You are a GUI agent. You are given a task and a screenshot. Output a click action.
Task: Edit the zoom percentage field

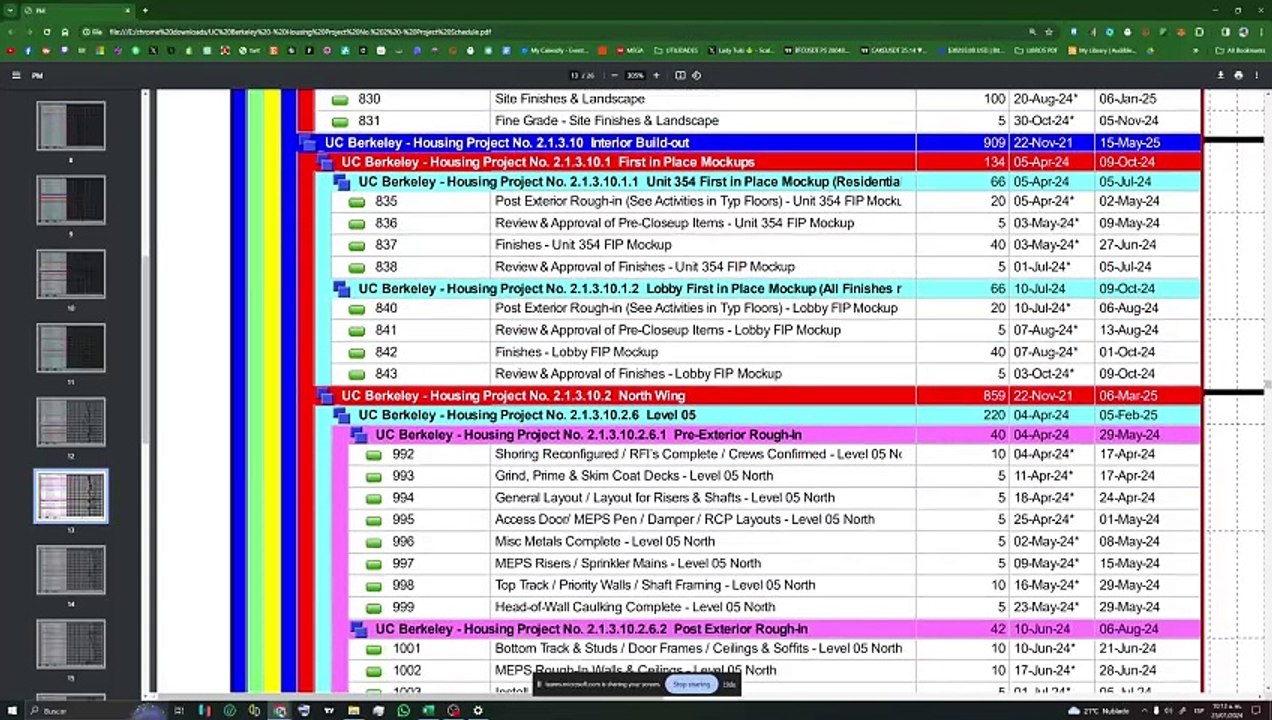tap(635, 75)
